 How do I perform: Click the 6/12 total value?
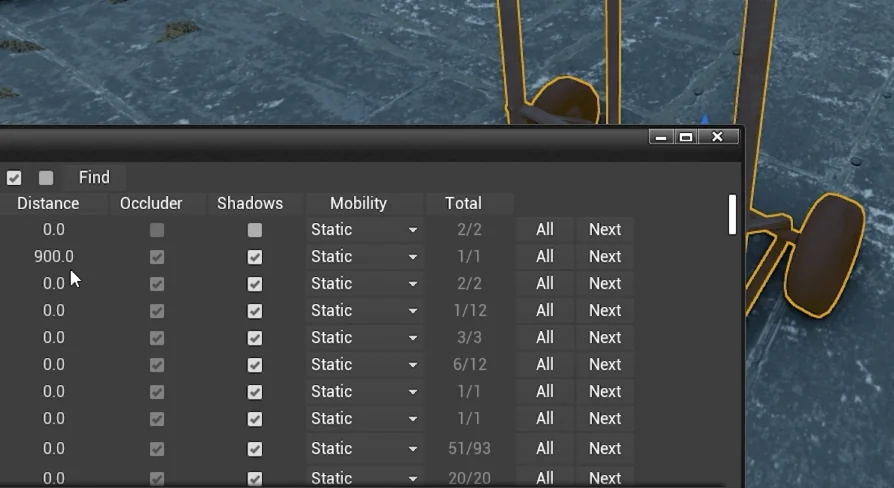tap(470, 364)
